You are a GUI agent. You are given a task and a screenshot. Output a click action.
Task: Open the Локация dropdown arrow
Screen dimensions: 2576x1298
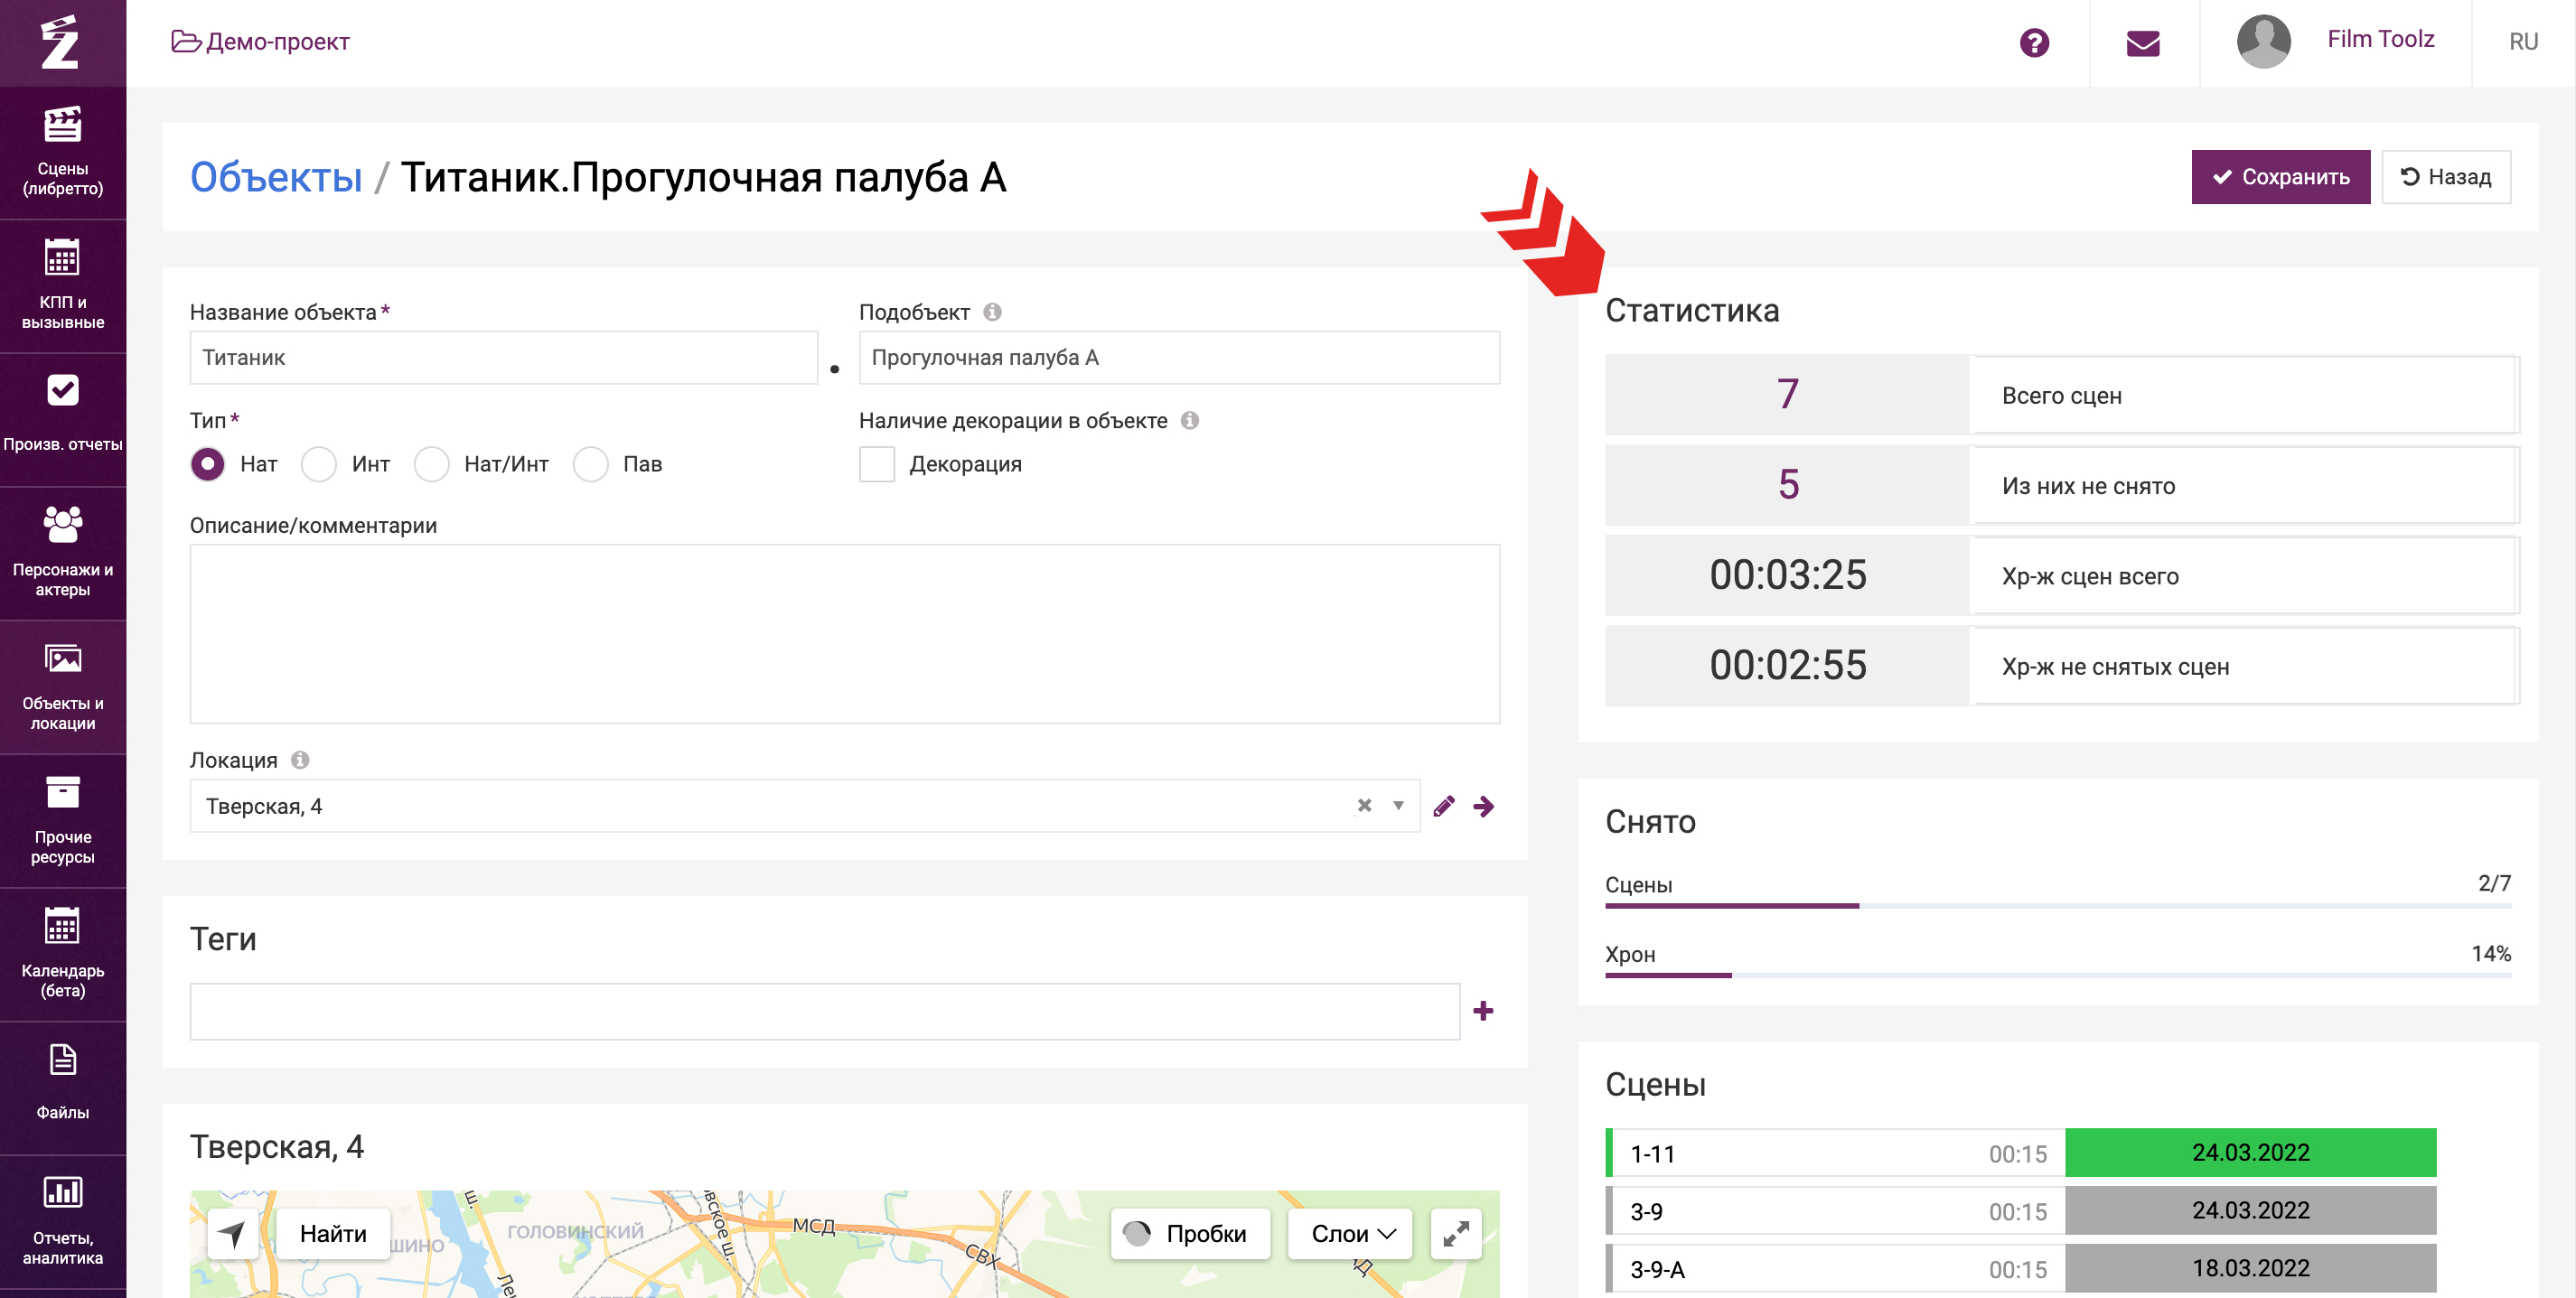click(1398, 805)
